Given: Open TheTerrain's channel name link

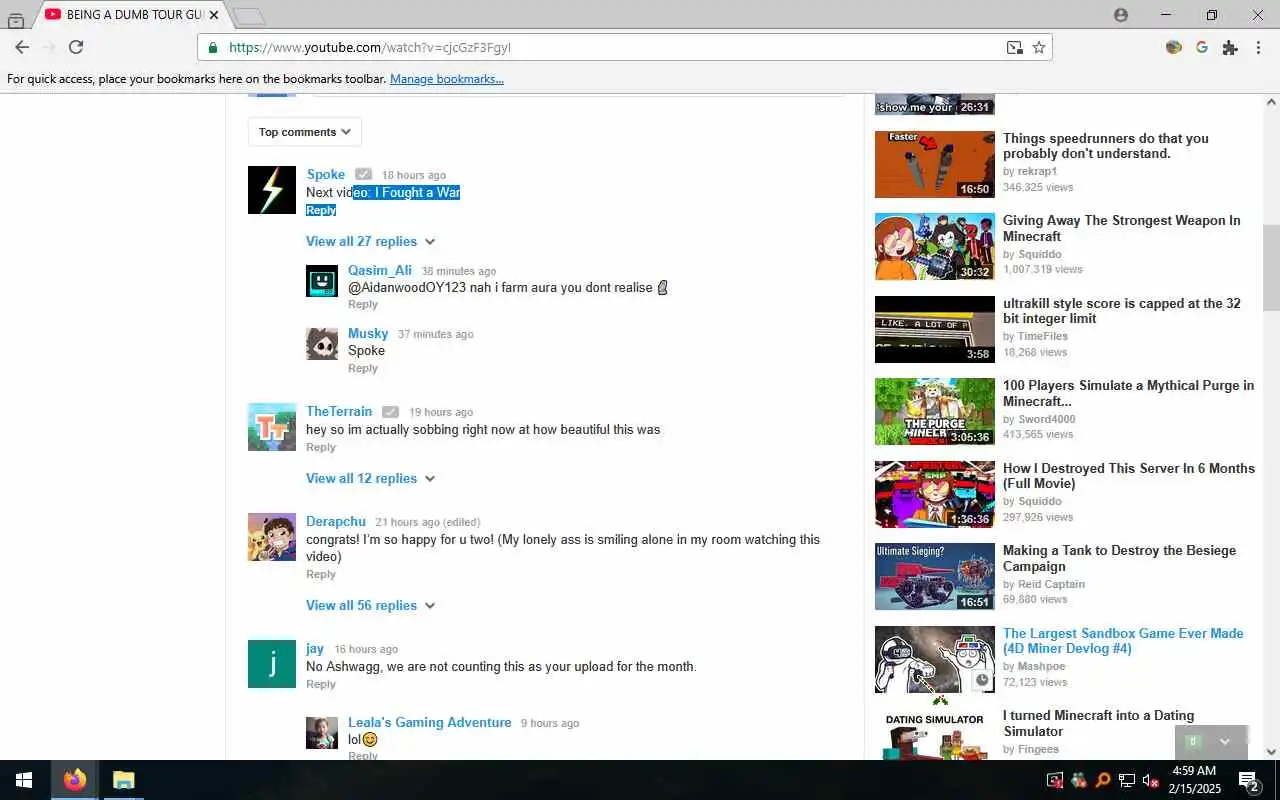Looking at the screenshot, I should [339, 411].
